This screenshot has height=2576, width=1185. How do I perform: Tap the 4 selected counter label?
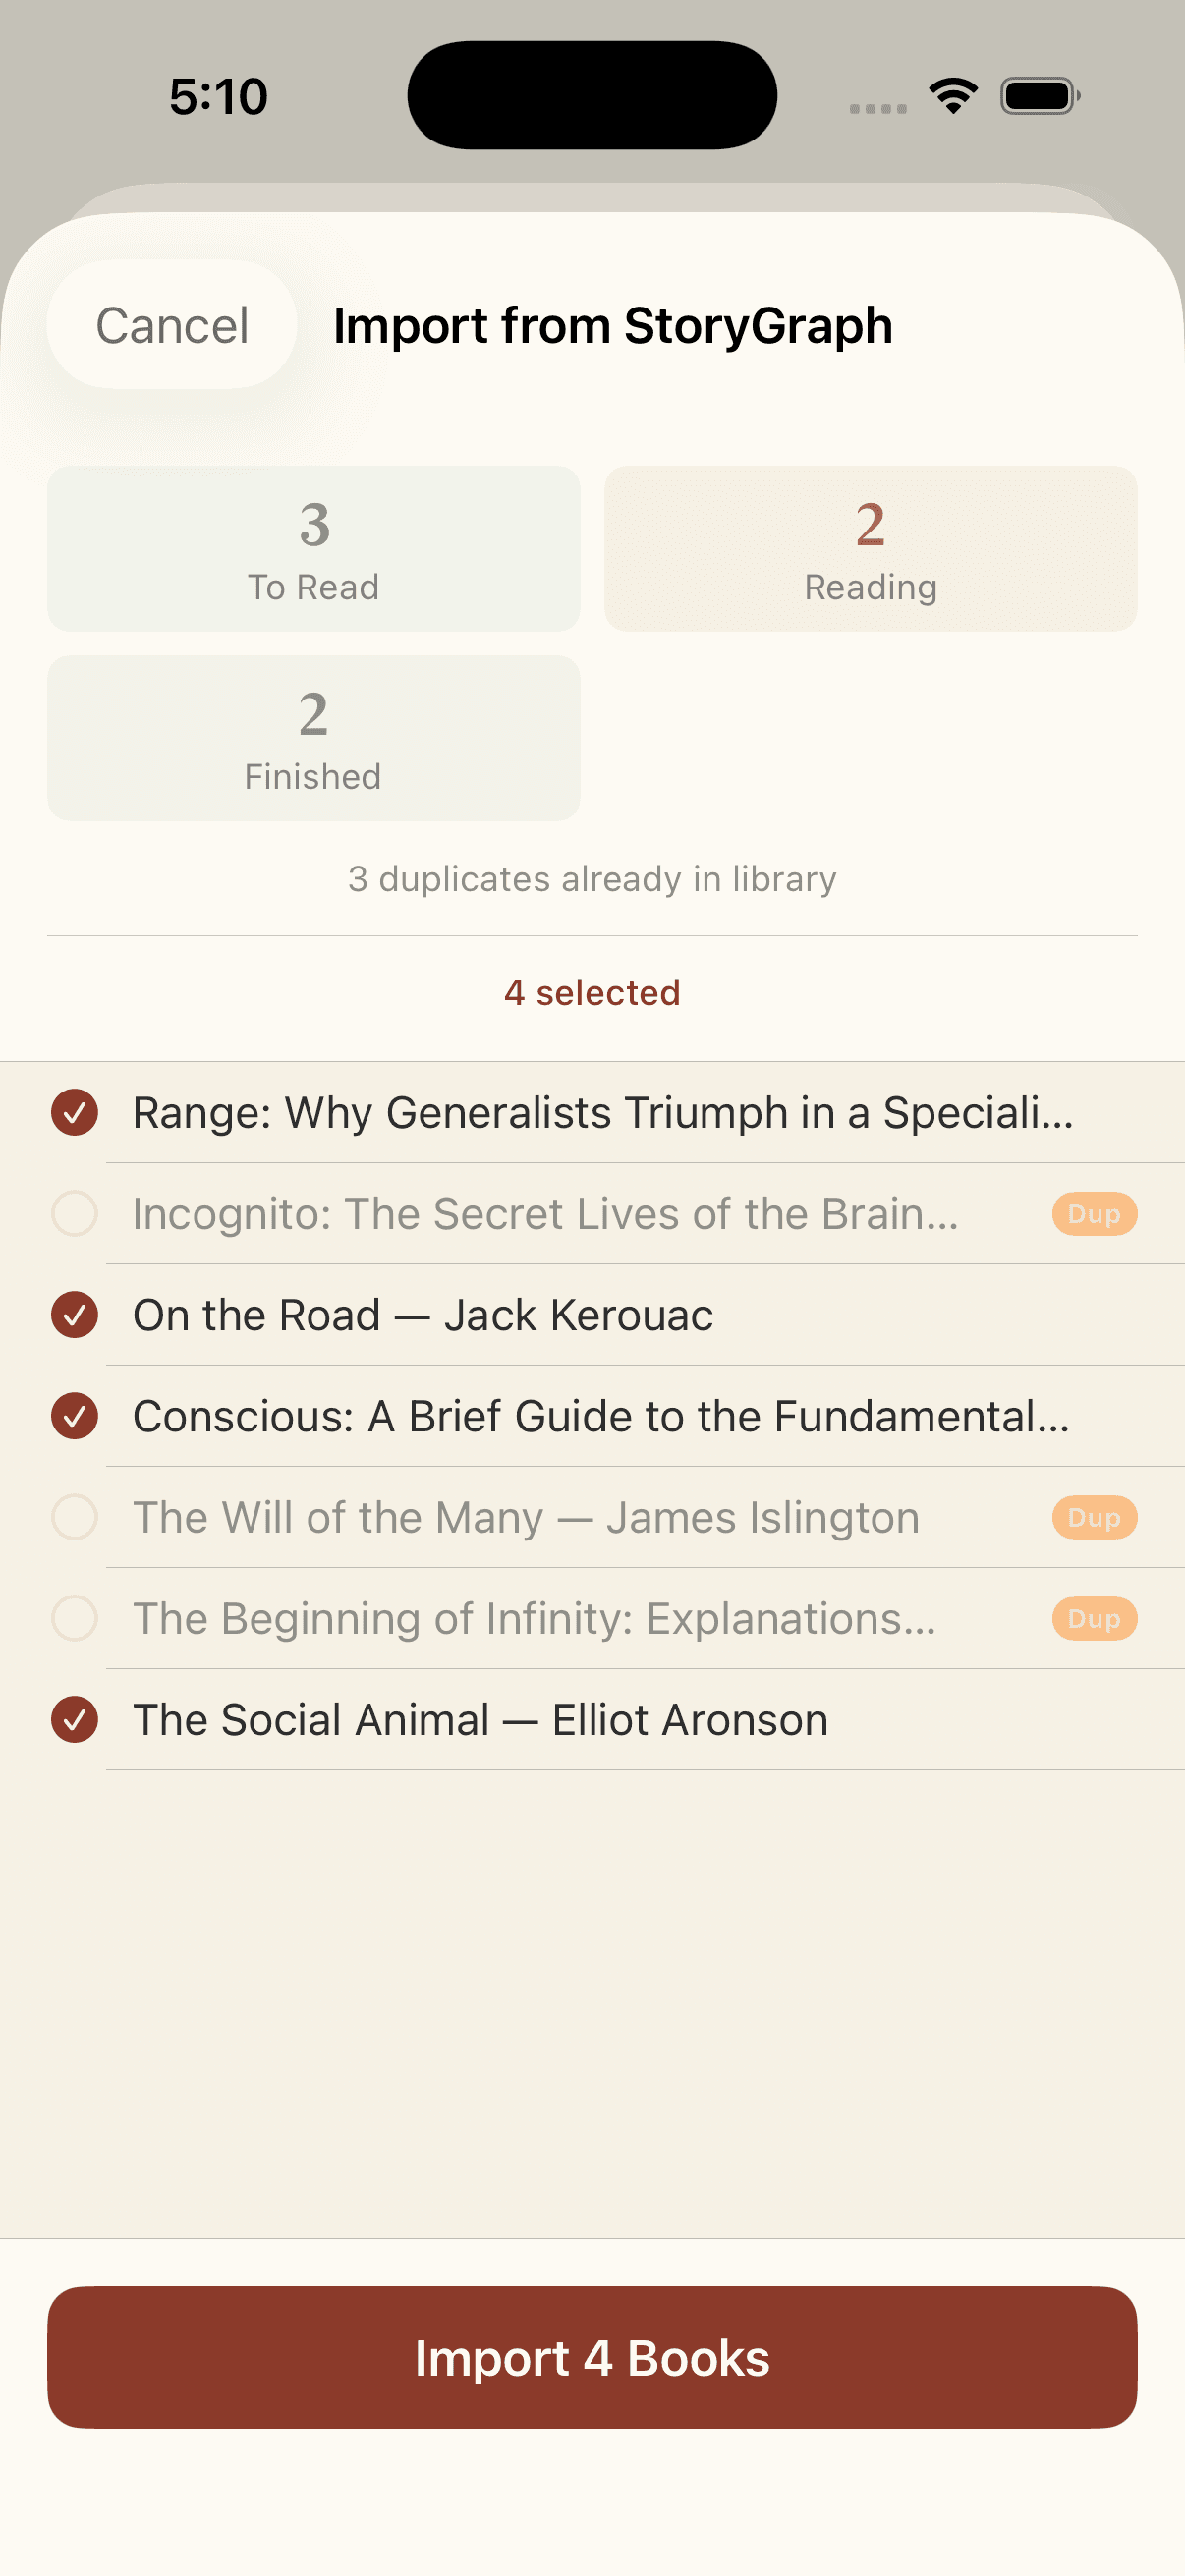point(592,992)
